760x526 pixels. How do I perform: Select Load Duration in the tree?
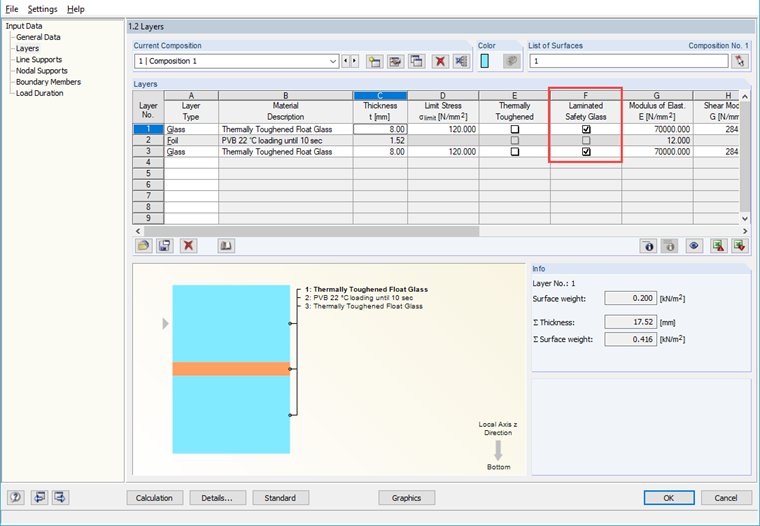(x=39, y=93)
